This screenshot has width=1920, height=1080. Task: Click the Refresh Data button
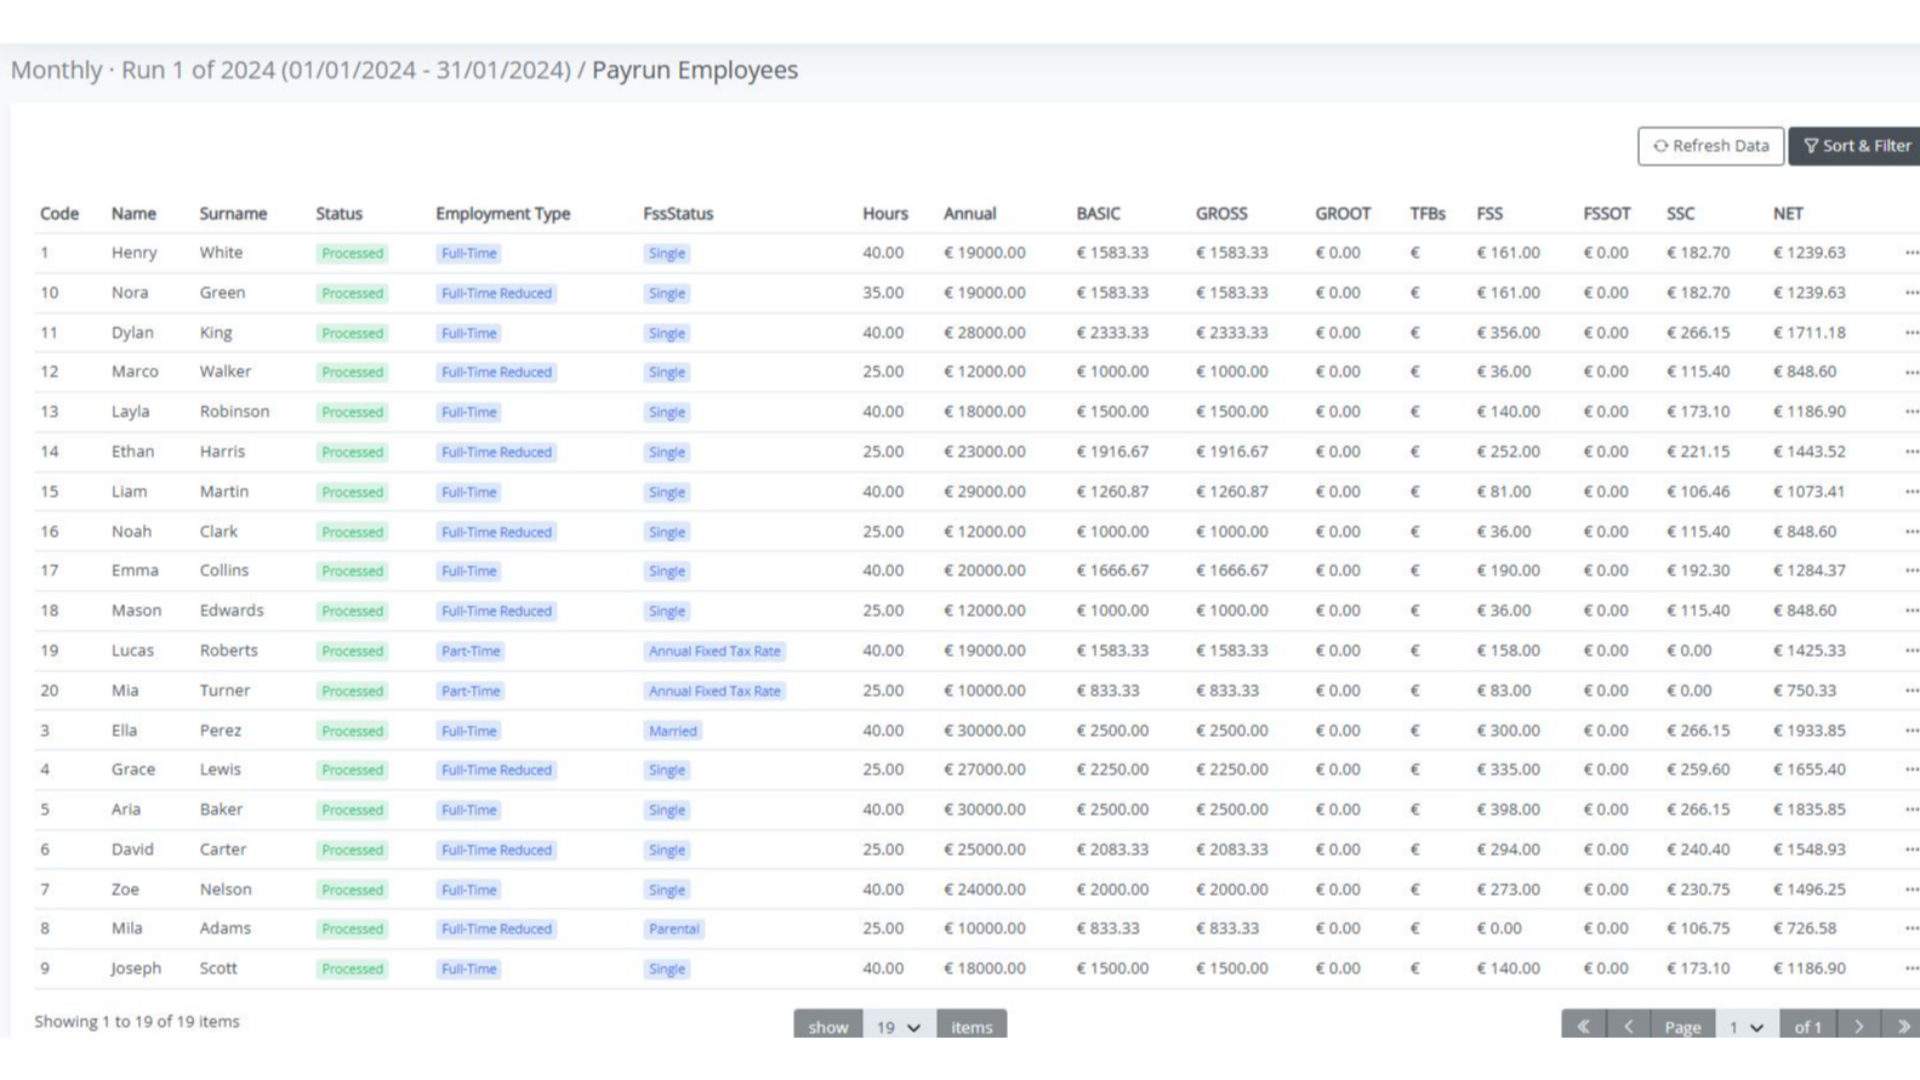click(x=1710, y=146)
